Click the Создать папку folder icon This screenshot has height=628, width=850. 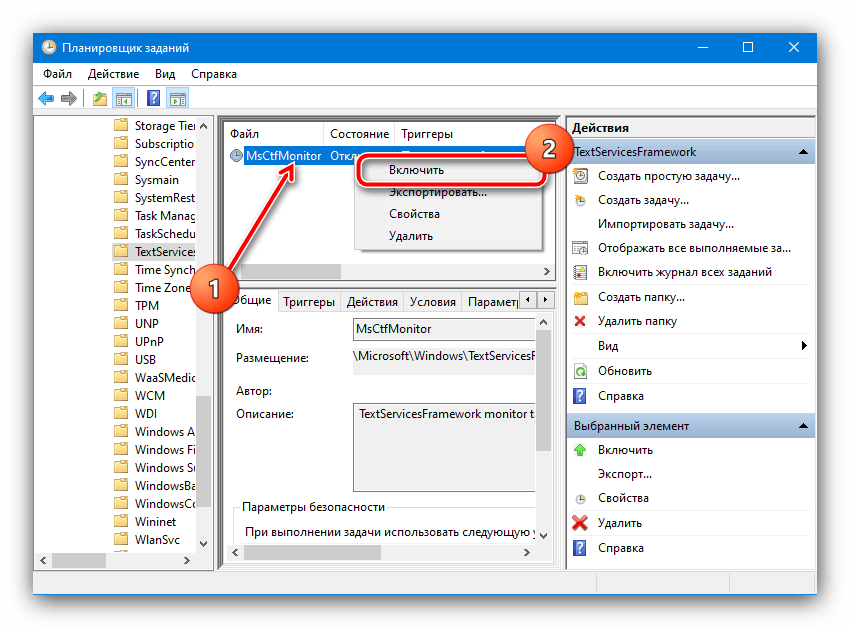(581, 297)
